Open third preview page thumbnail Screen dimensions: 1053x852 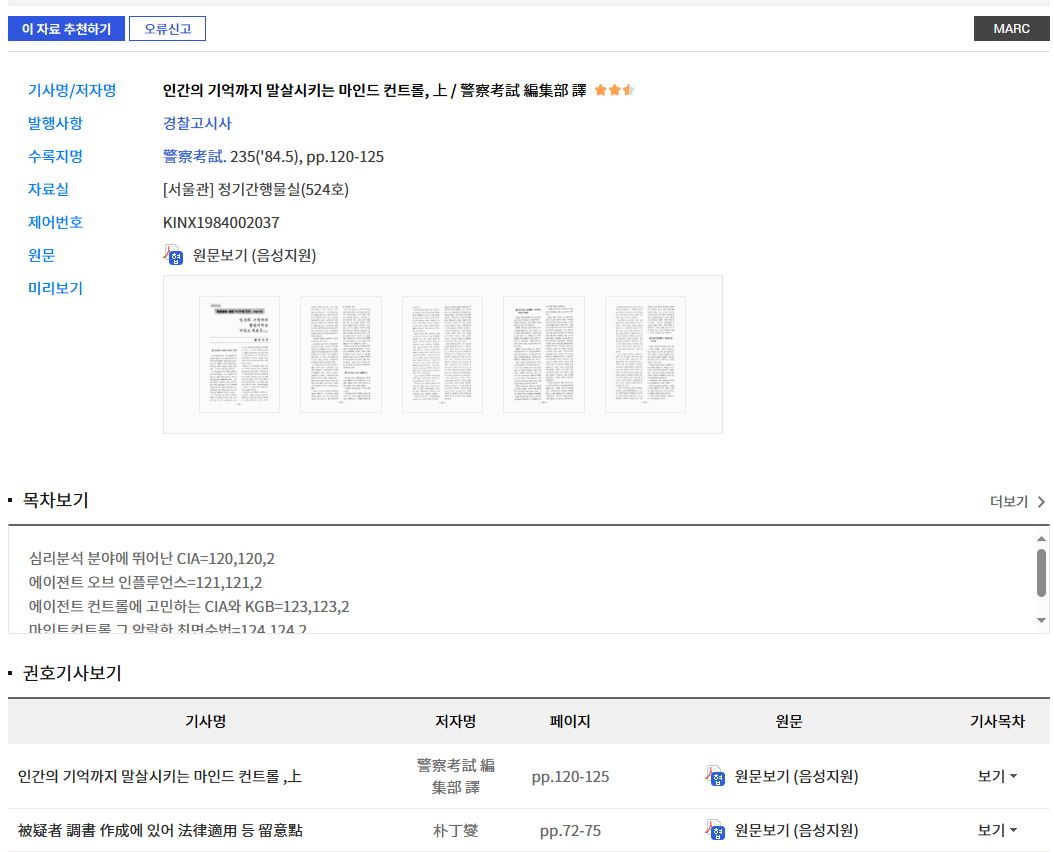[442, 354]
